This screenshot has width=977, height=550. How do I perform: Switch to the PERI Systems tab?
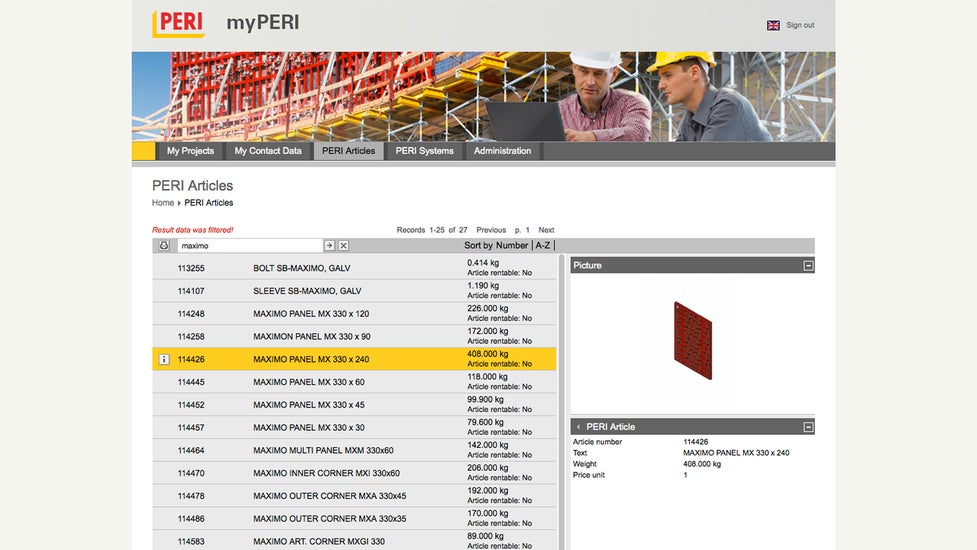click(x=424, y=151)
